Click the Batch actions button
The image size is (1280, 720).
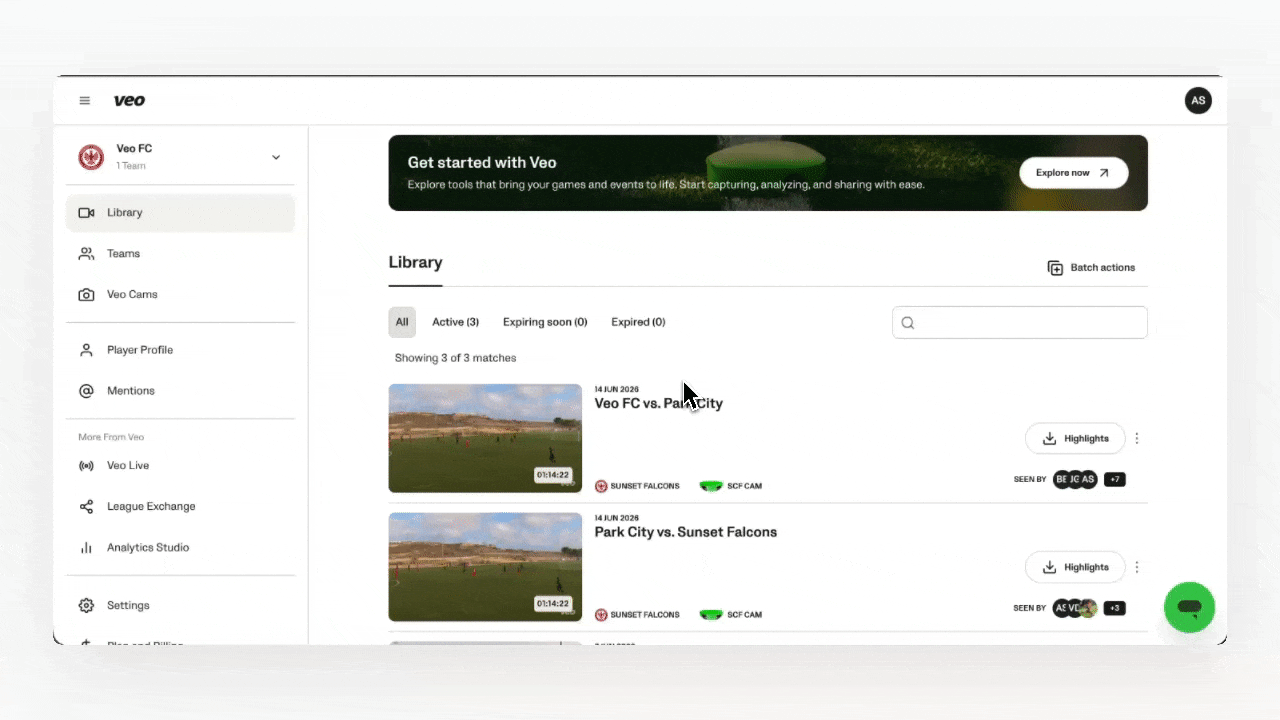[1091, 268]
